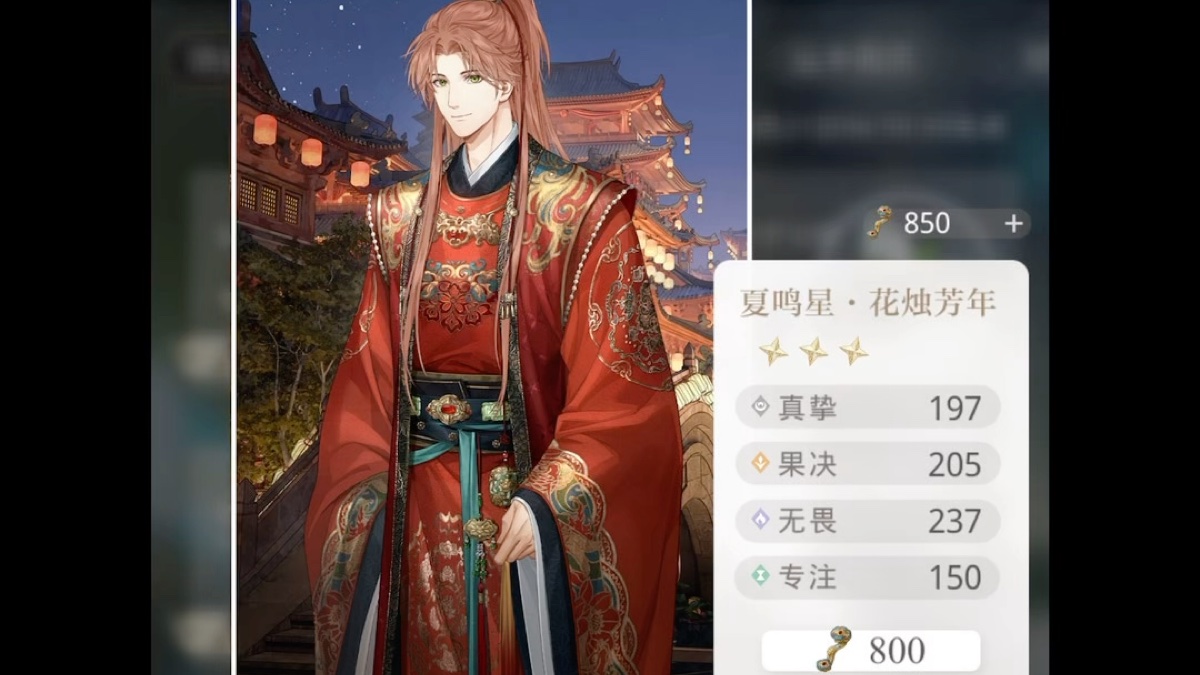
Task: Click the purple 无畏 attribute icon
Action: tap(759, 520)
